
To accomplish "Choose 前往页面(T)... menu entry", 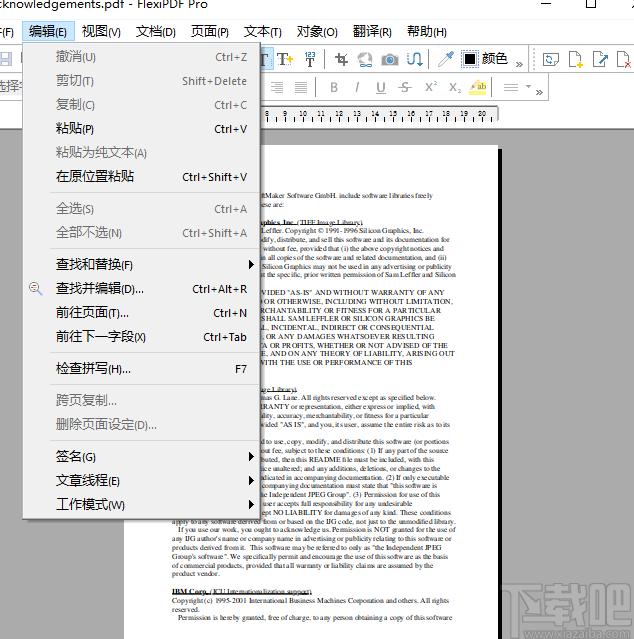I will point(141,313).
